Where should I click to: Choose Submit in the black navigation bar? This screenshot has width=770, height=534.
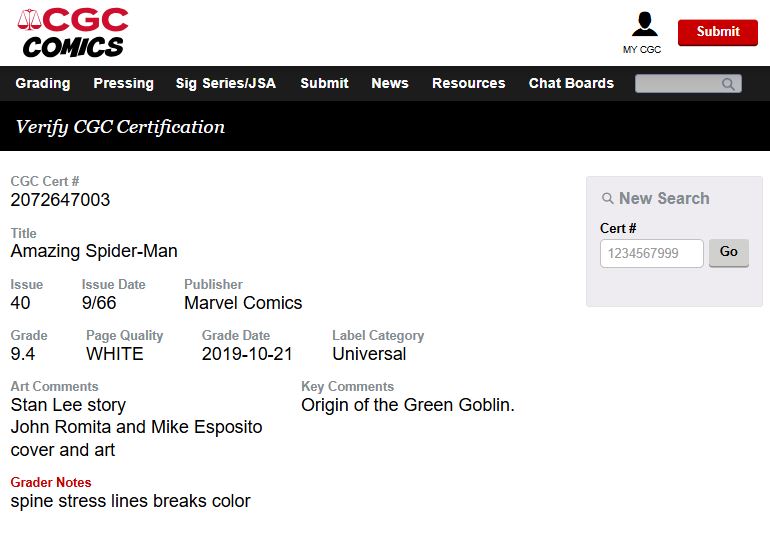pyautogui.click(x=324, y=83)
